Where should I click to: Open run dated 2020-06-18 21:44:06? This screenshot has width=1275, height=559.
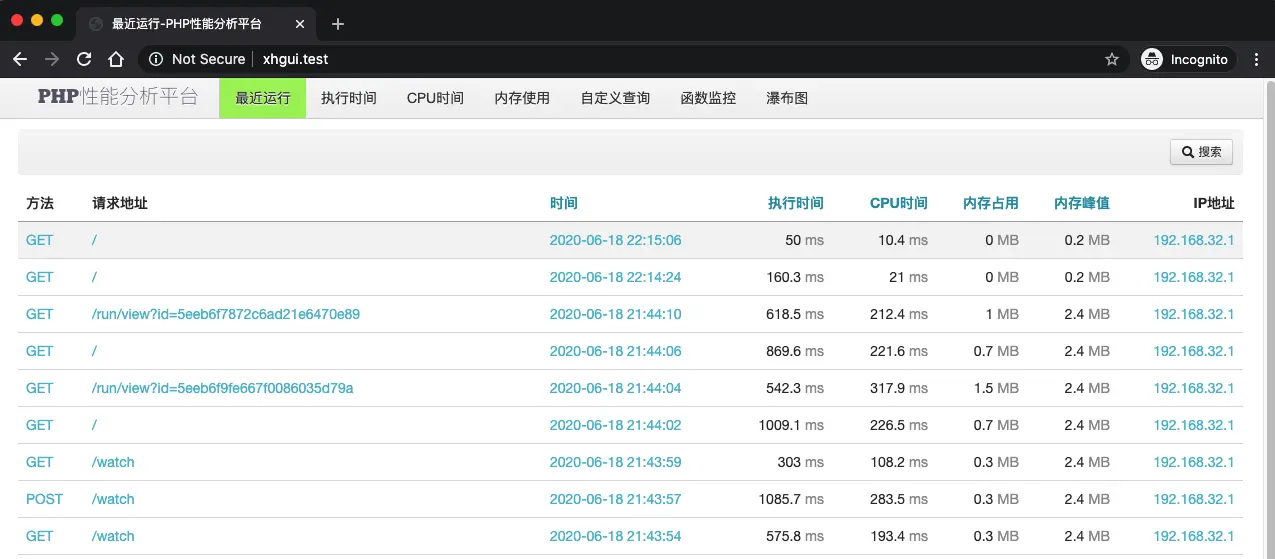(615, 351)
